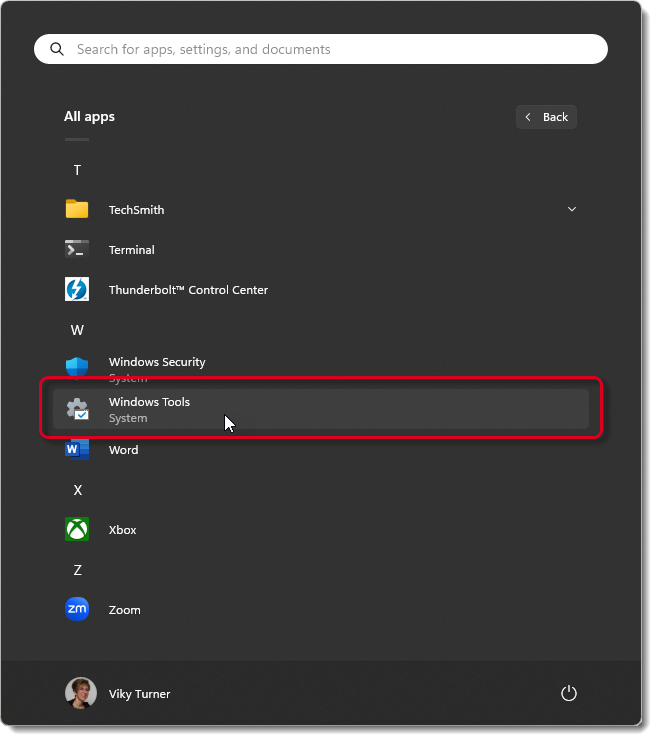Click the search magnifier icon
This screenshot has width=657, height=741.
point(57,49)
